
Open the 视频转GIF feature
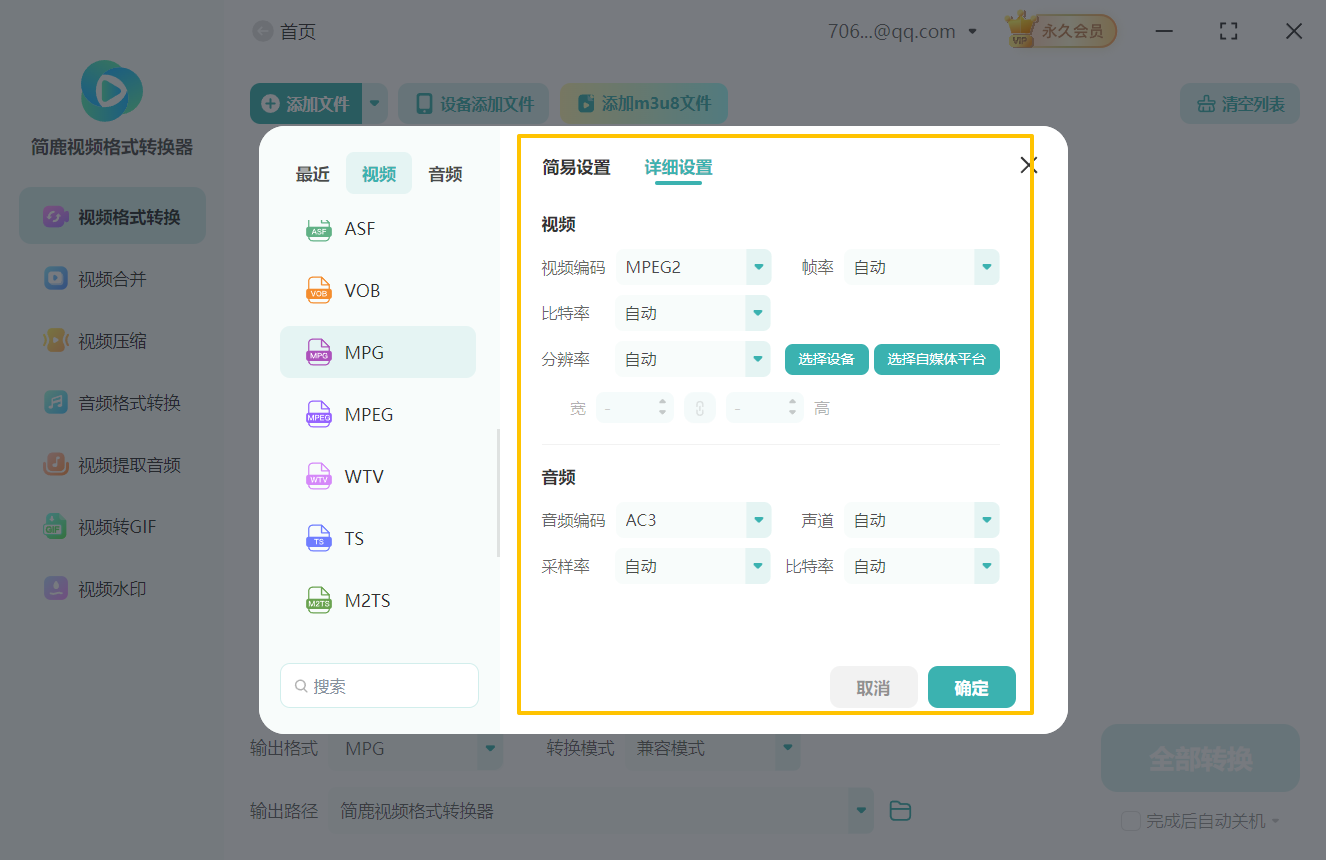pos(110,526)
